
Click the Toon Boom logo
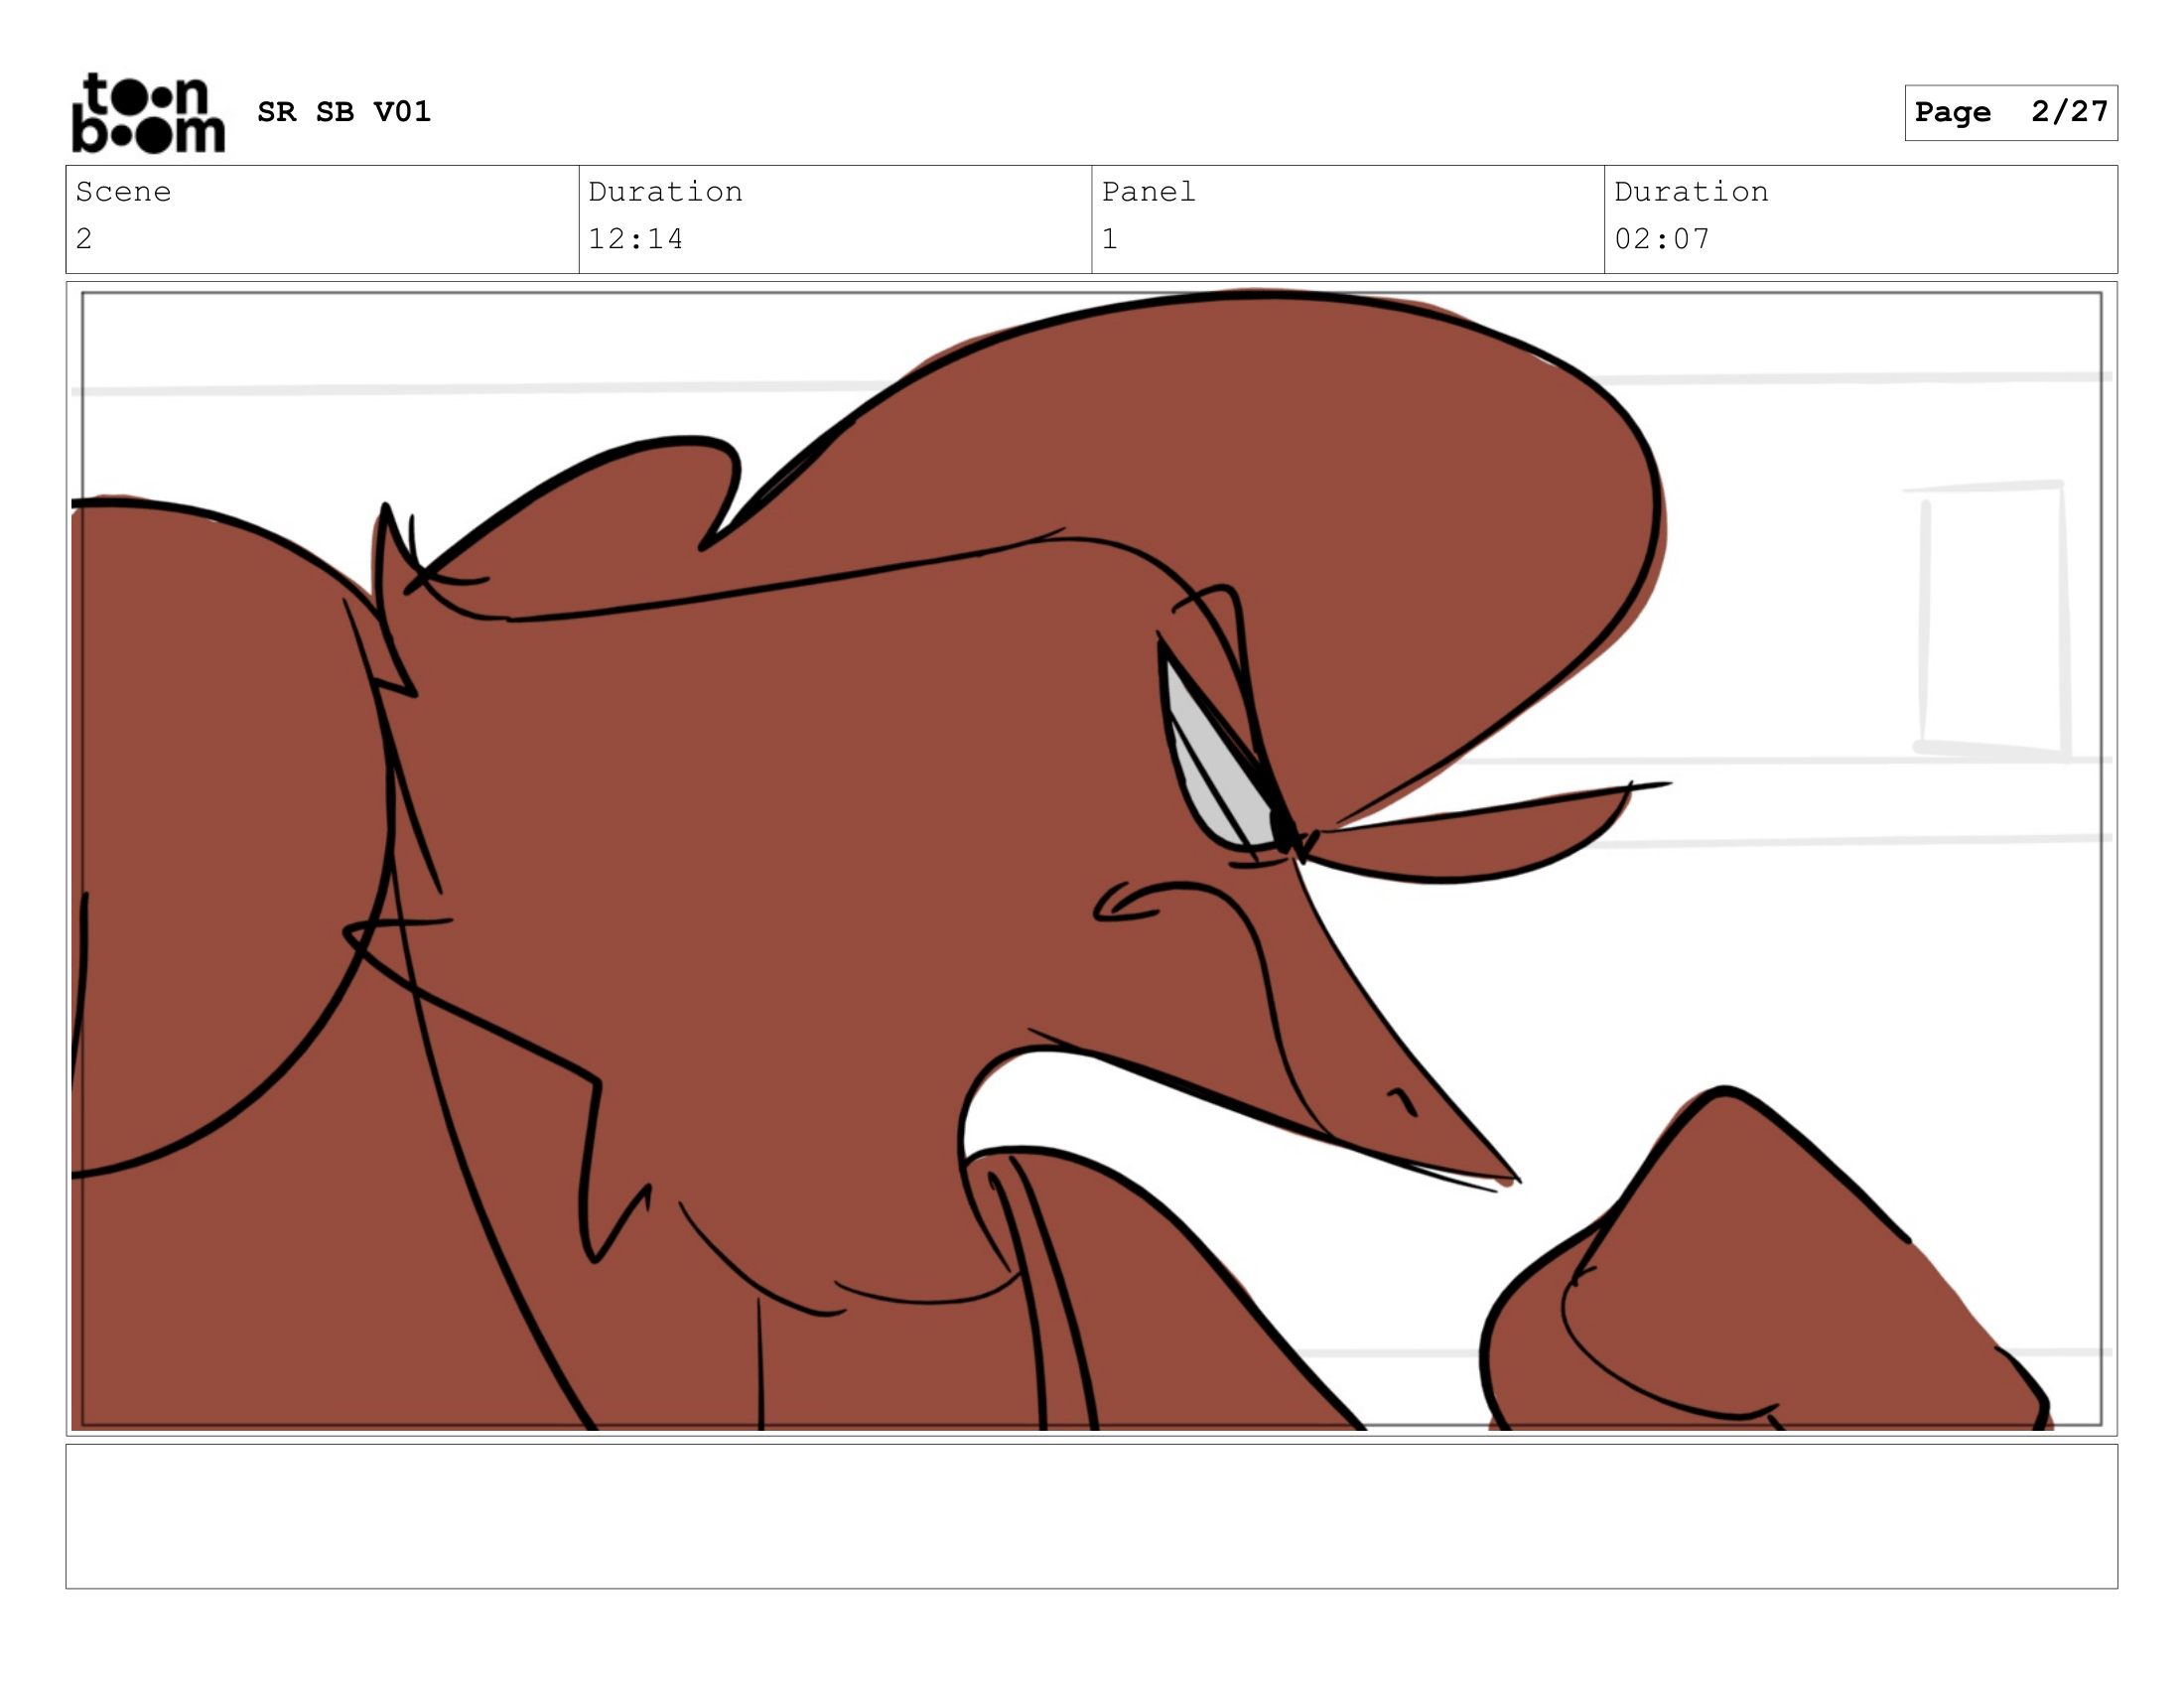(148, 113)
